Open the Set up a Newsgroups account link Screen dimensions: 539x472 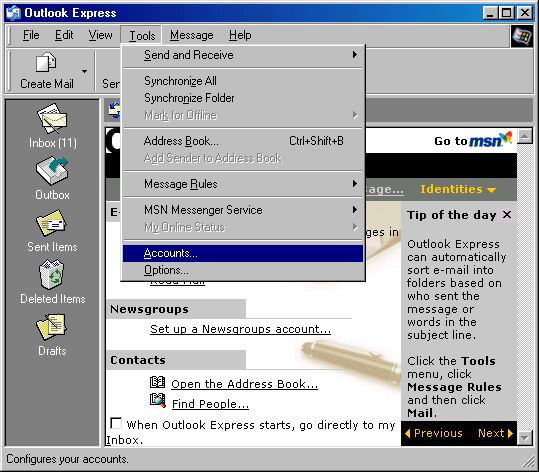(240, 329)
